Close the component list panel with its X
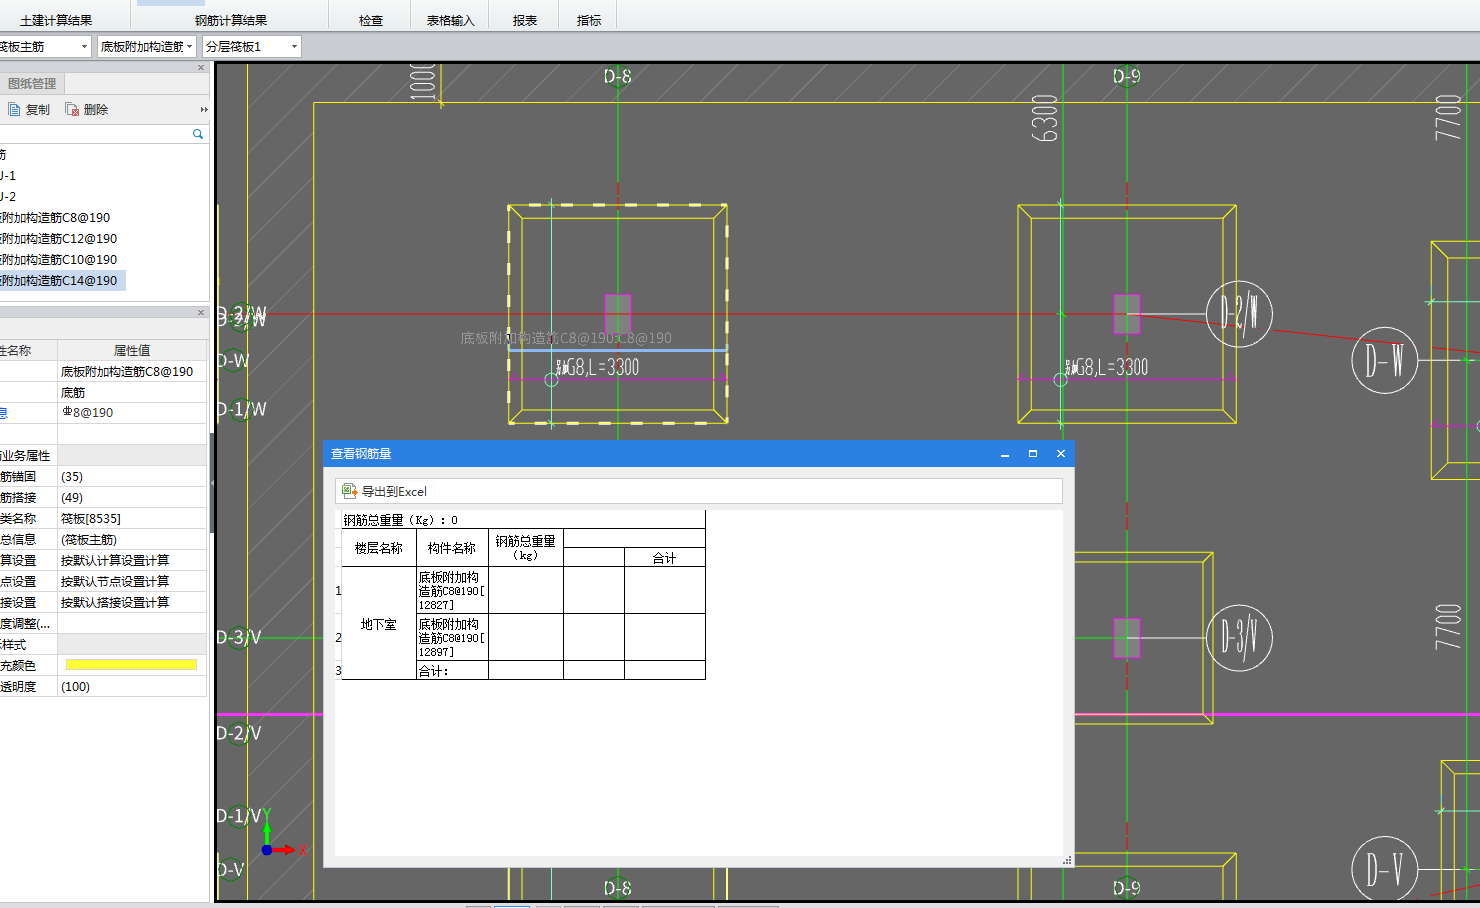The height and width of the screenshot is (908, 1480). tap(201, 68)
